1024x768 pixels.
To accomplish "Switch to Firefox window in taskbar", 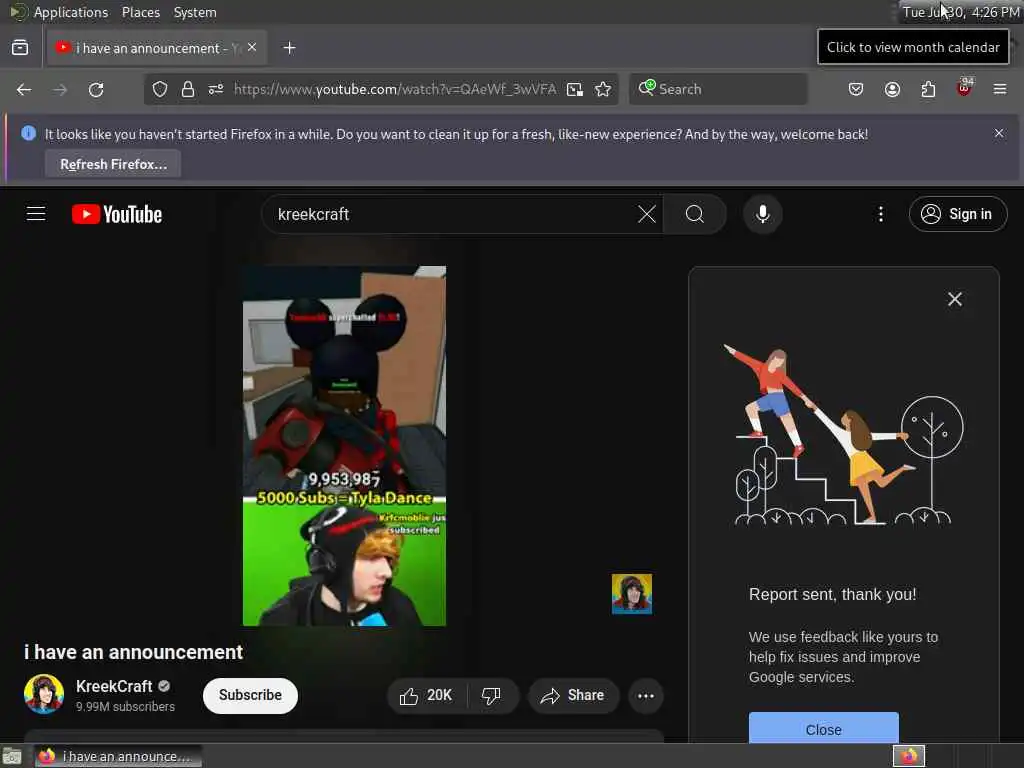I will click(x=118, y=756).
